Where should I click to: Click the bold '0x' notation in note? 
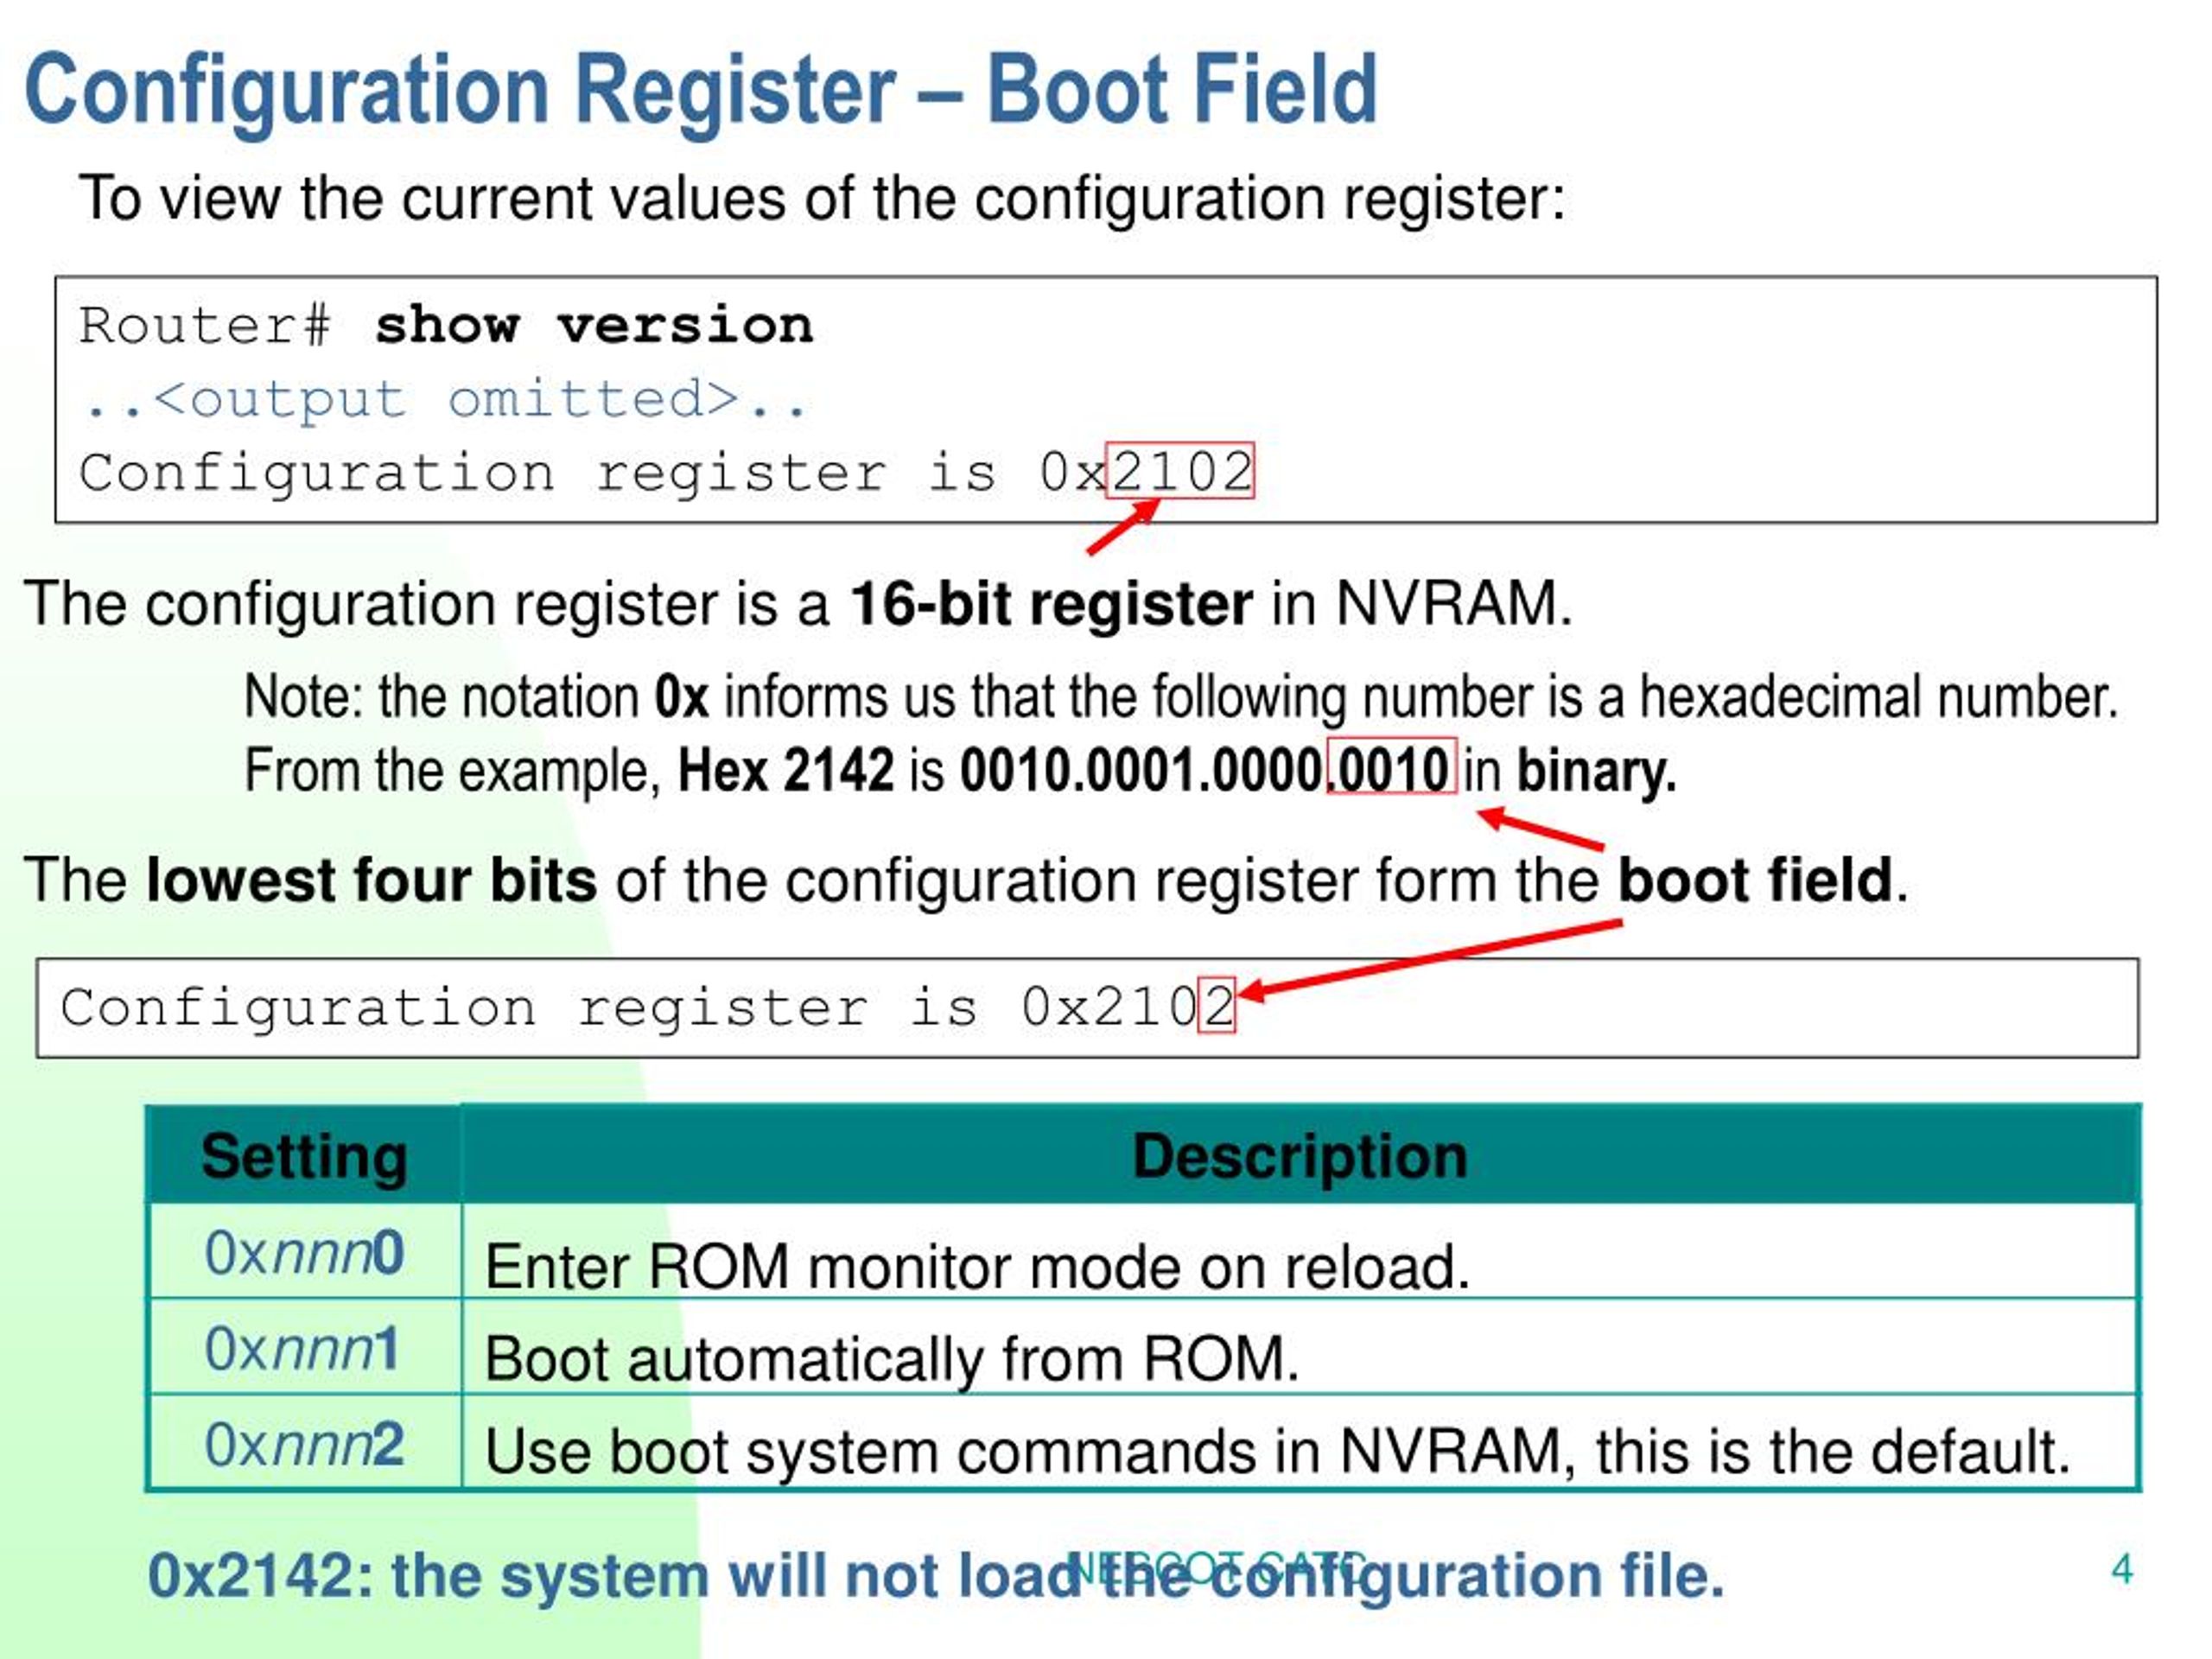coord(681,697)
